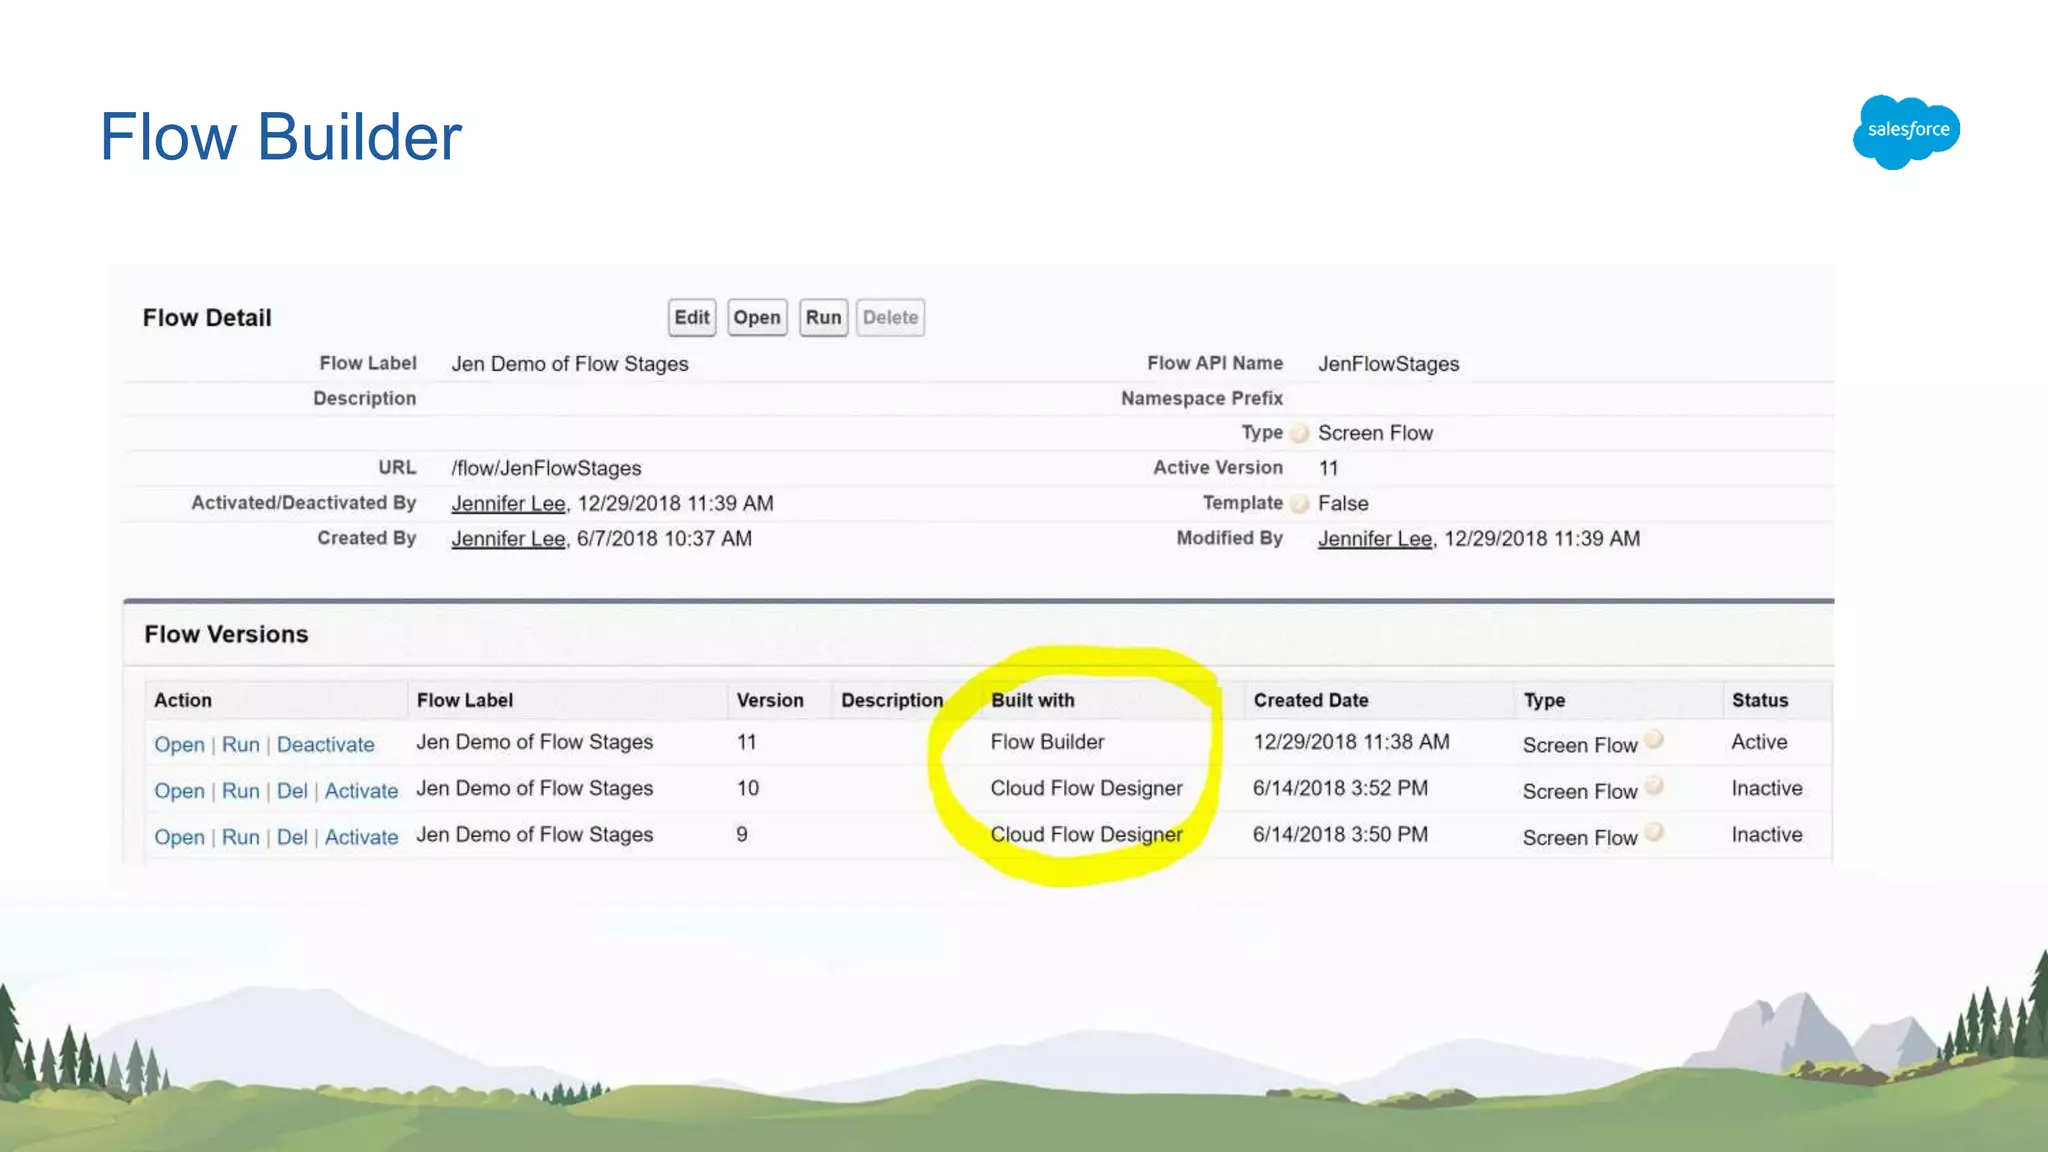Click the greyed Delete button
Screen dimensions: 2048x1152
(x=890, y=318)
